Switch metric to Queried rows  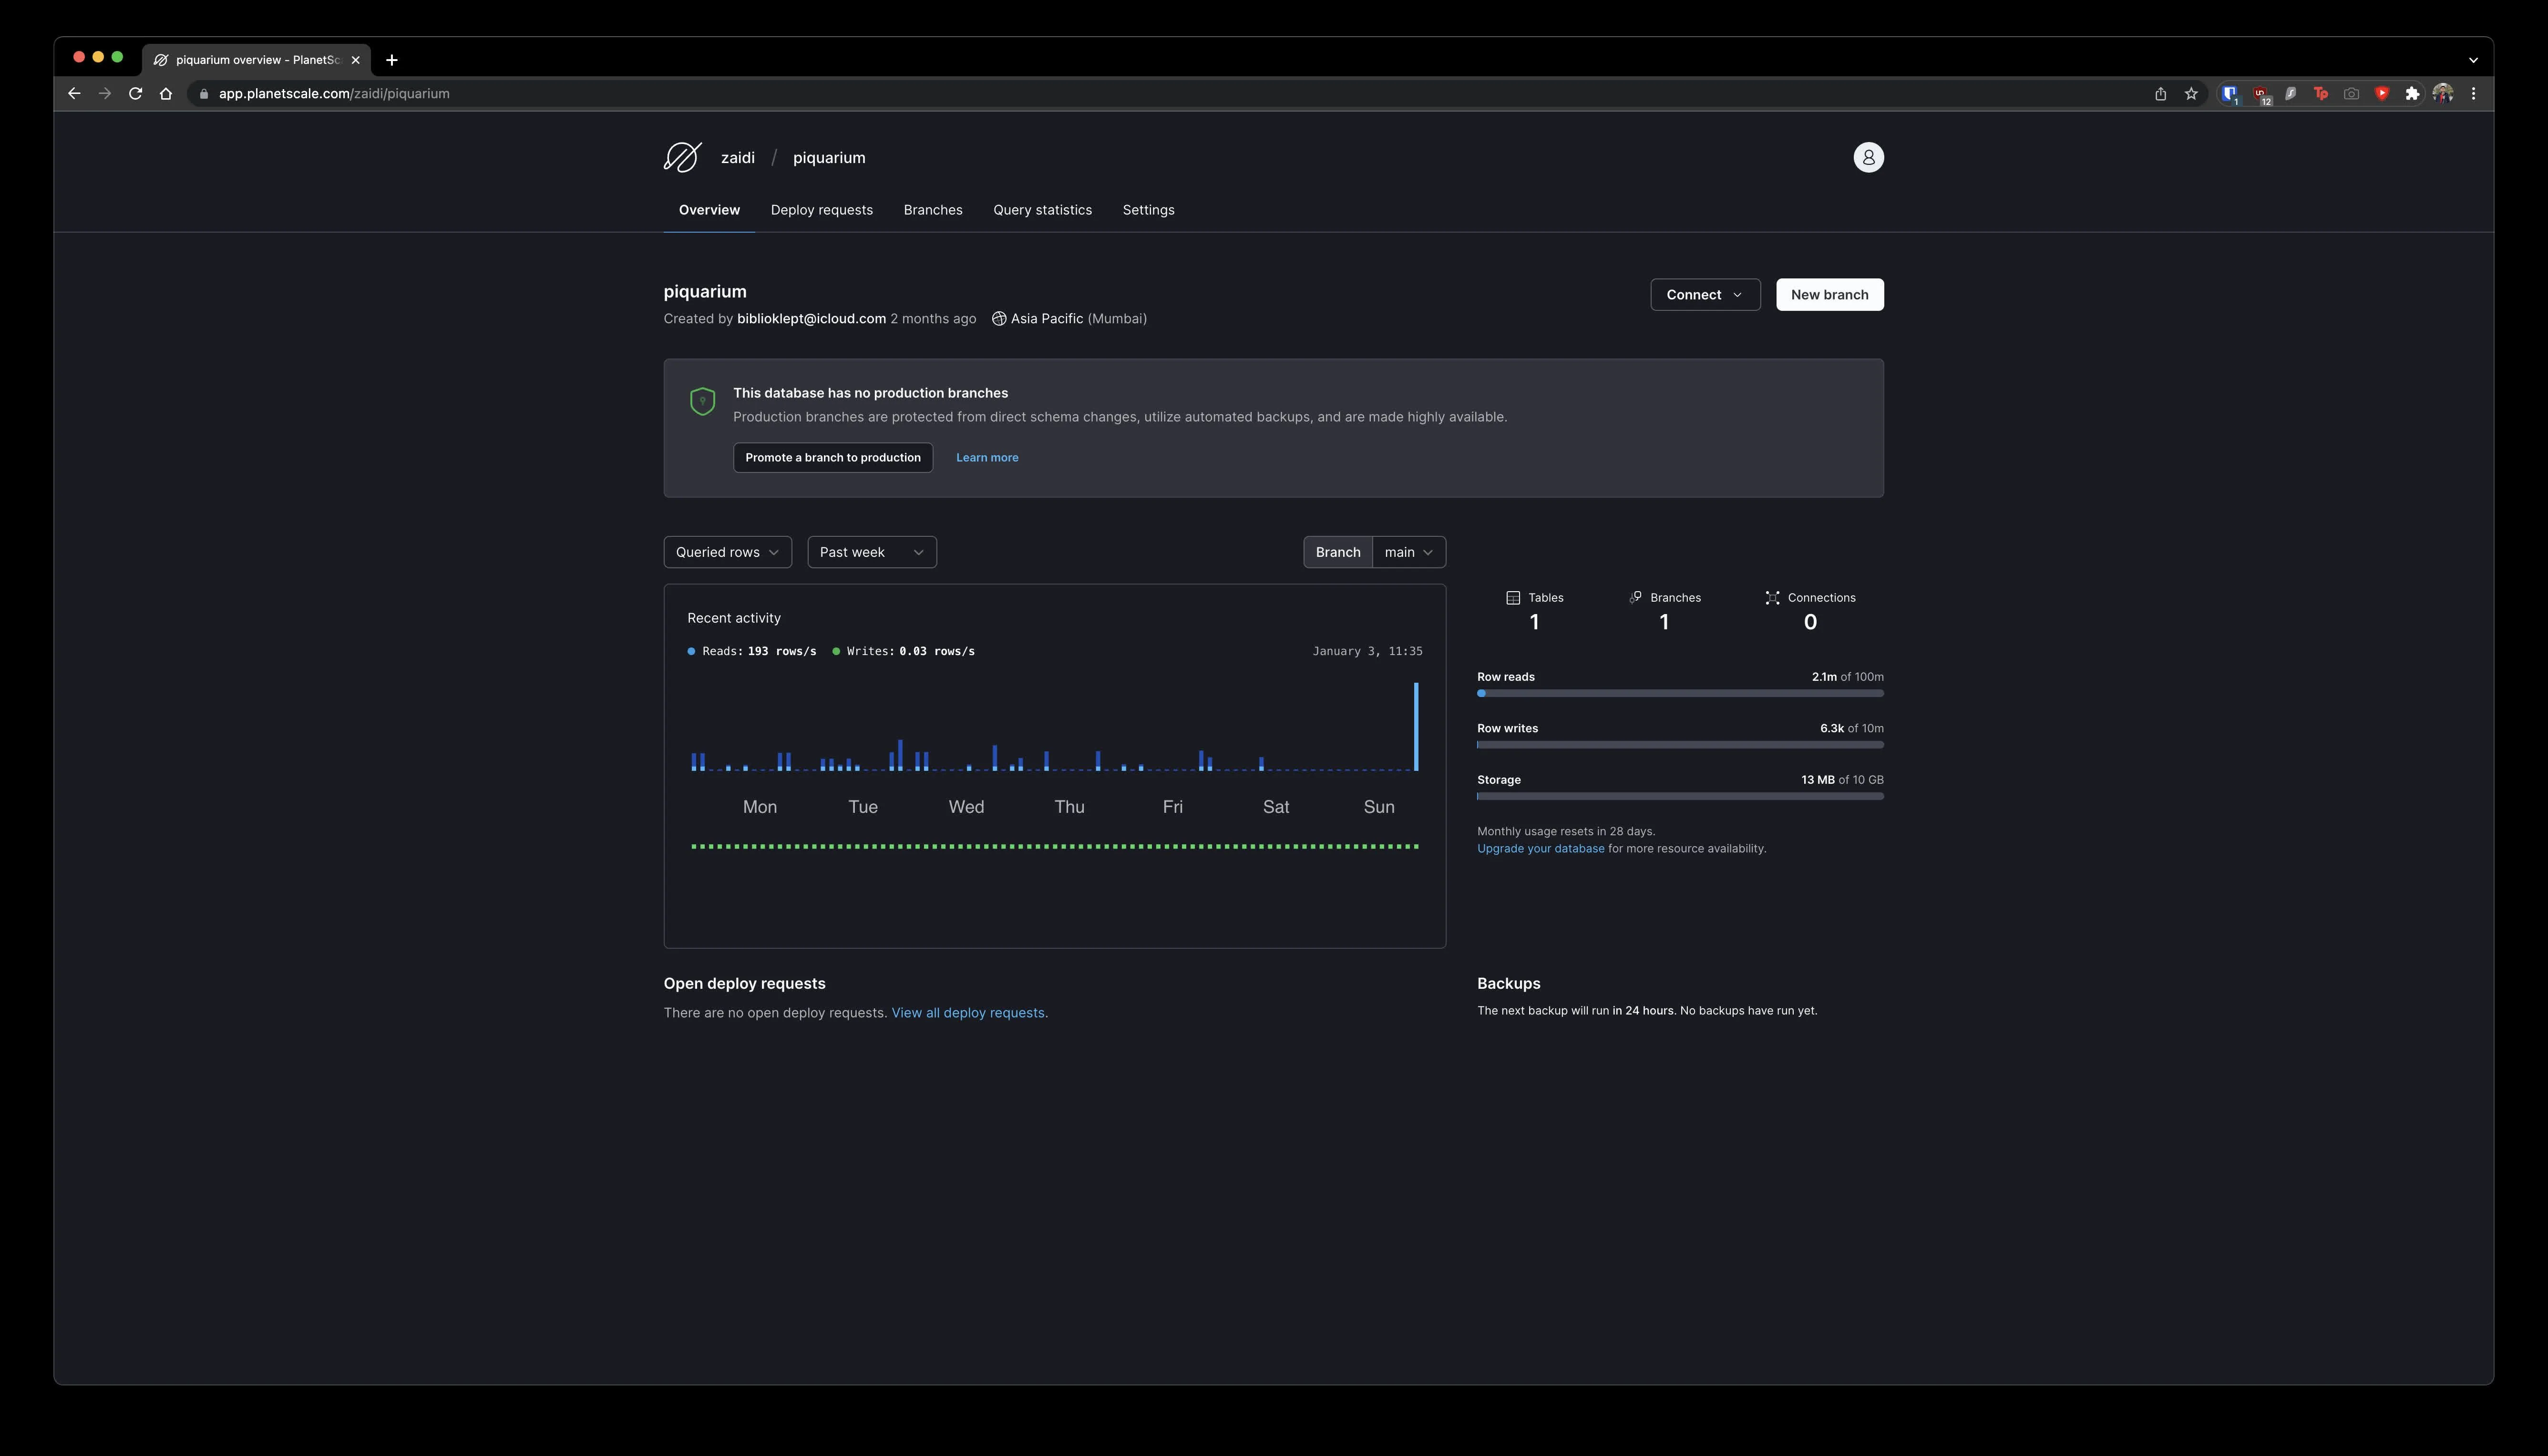tap(727, 551)
